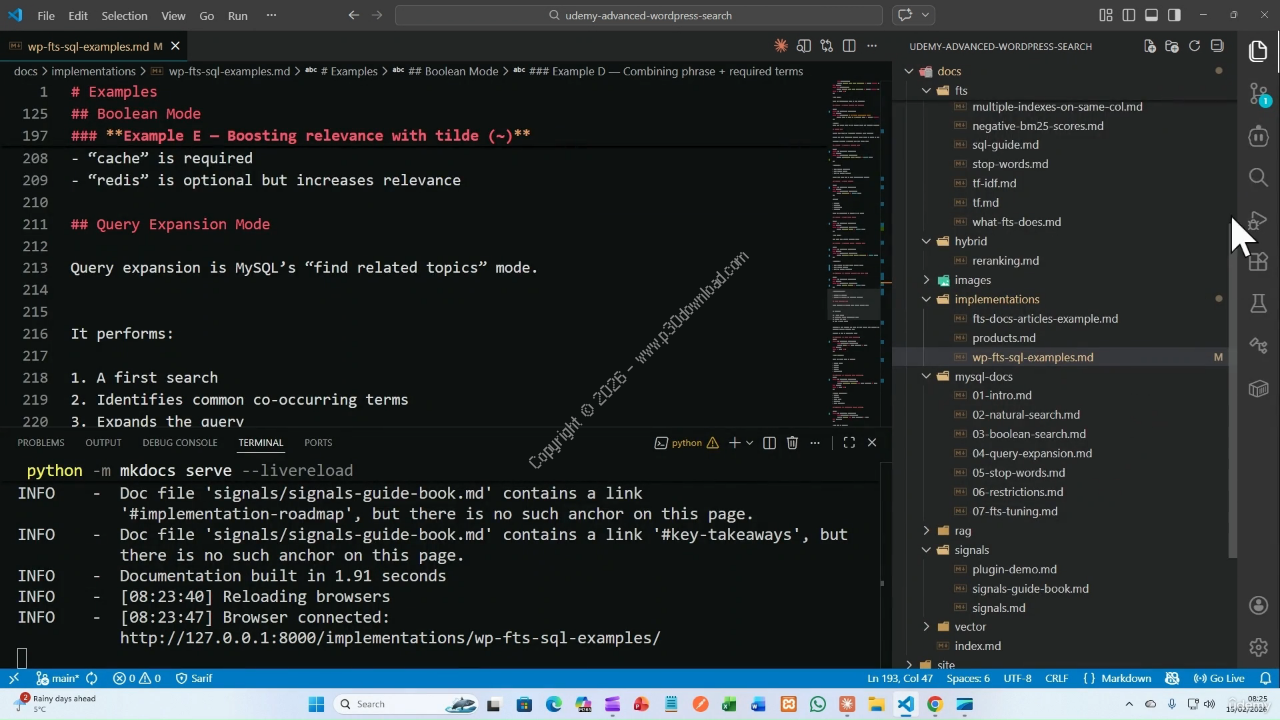
Task: Toggle the primary side bar layout button
Action: tap(1129, 15)
